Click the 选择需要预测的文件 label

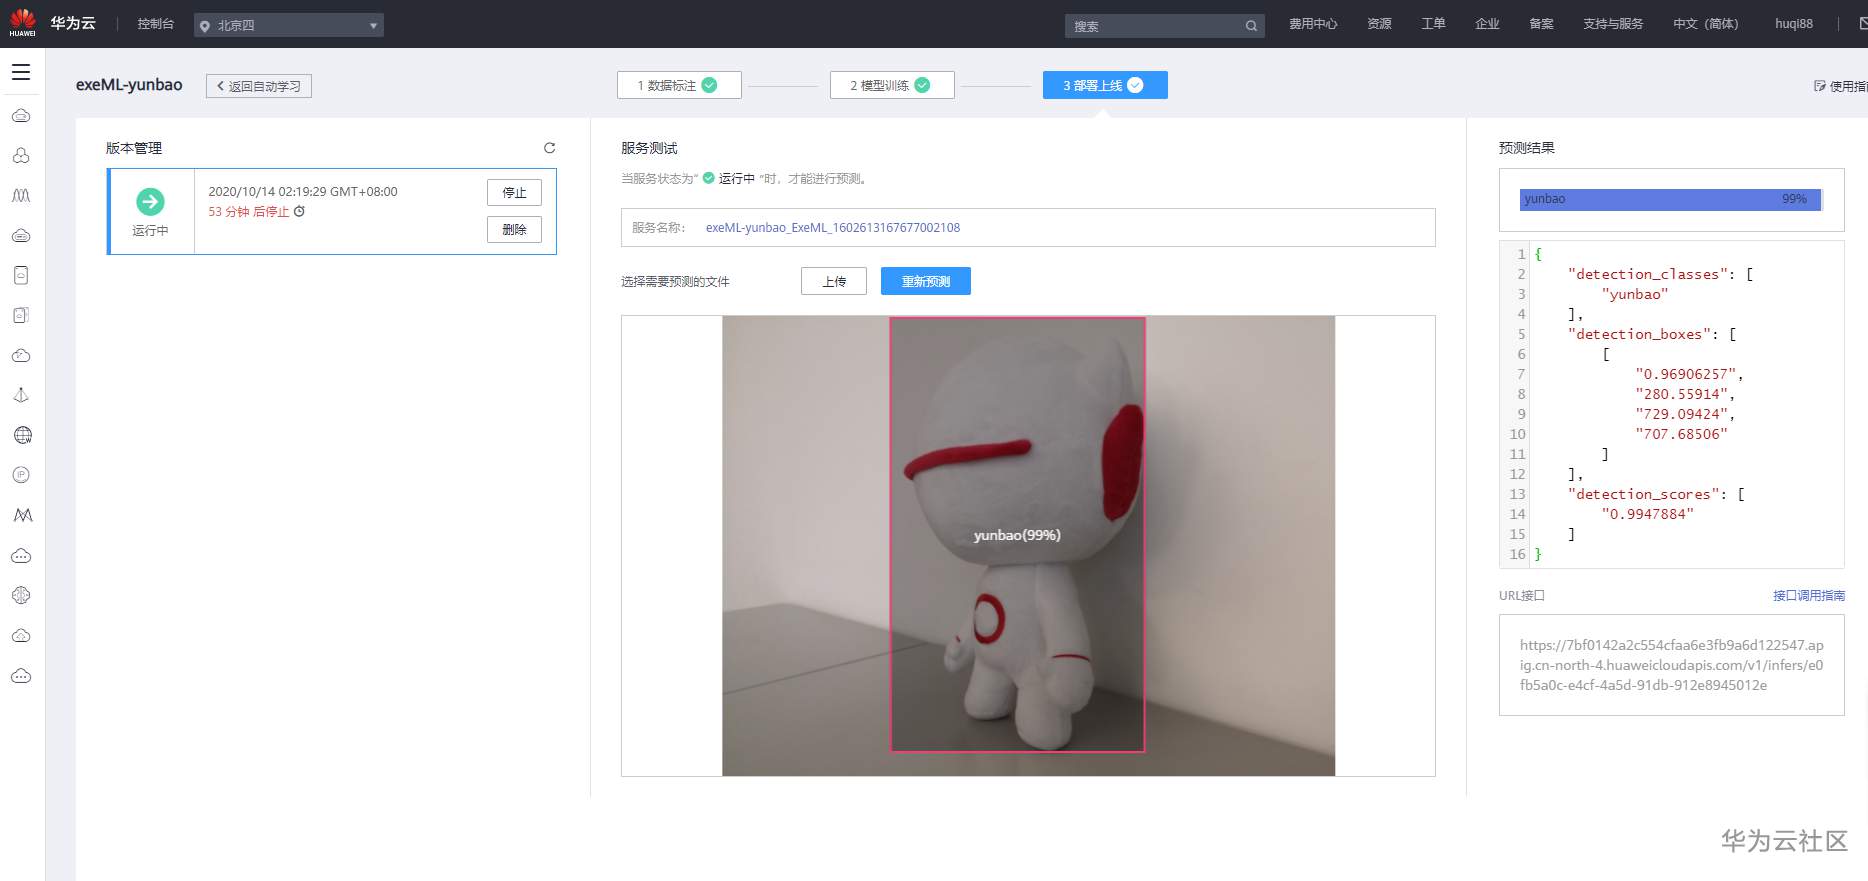[x=675, y=282]
